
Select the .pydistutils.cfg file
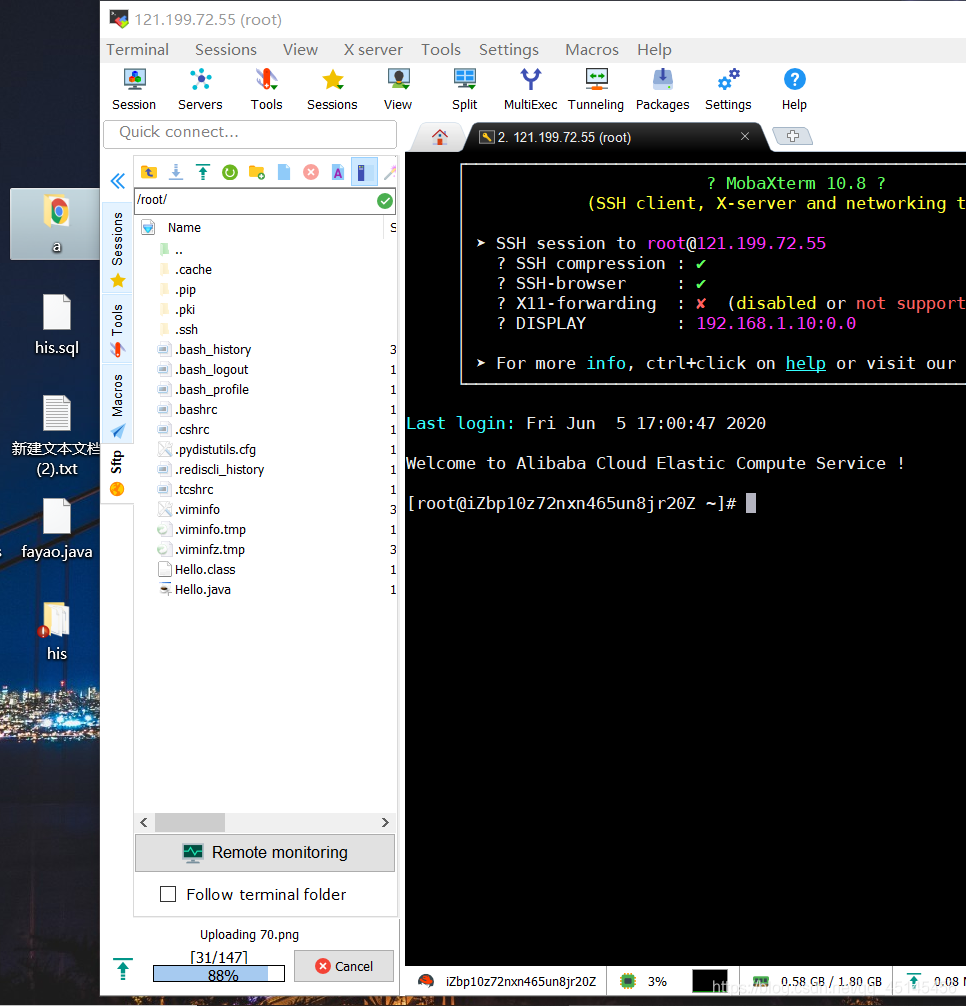(x=216, y=450)
